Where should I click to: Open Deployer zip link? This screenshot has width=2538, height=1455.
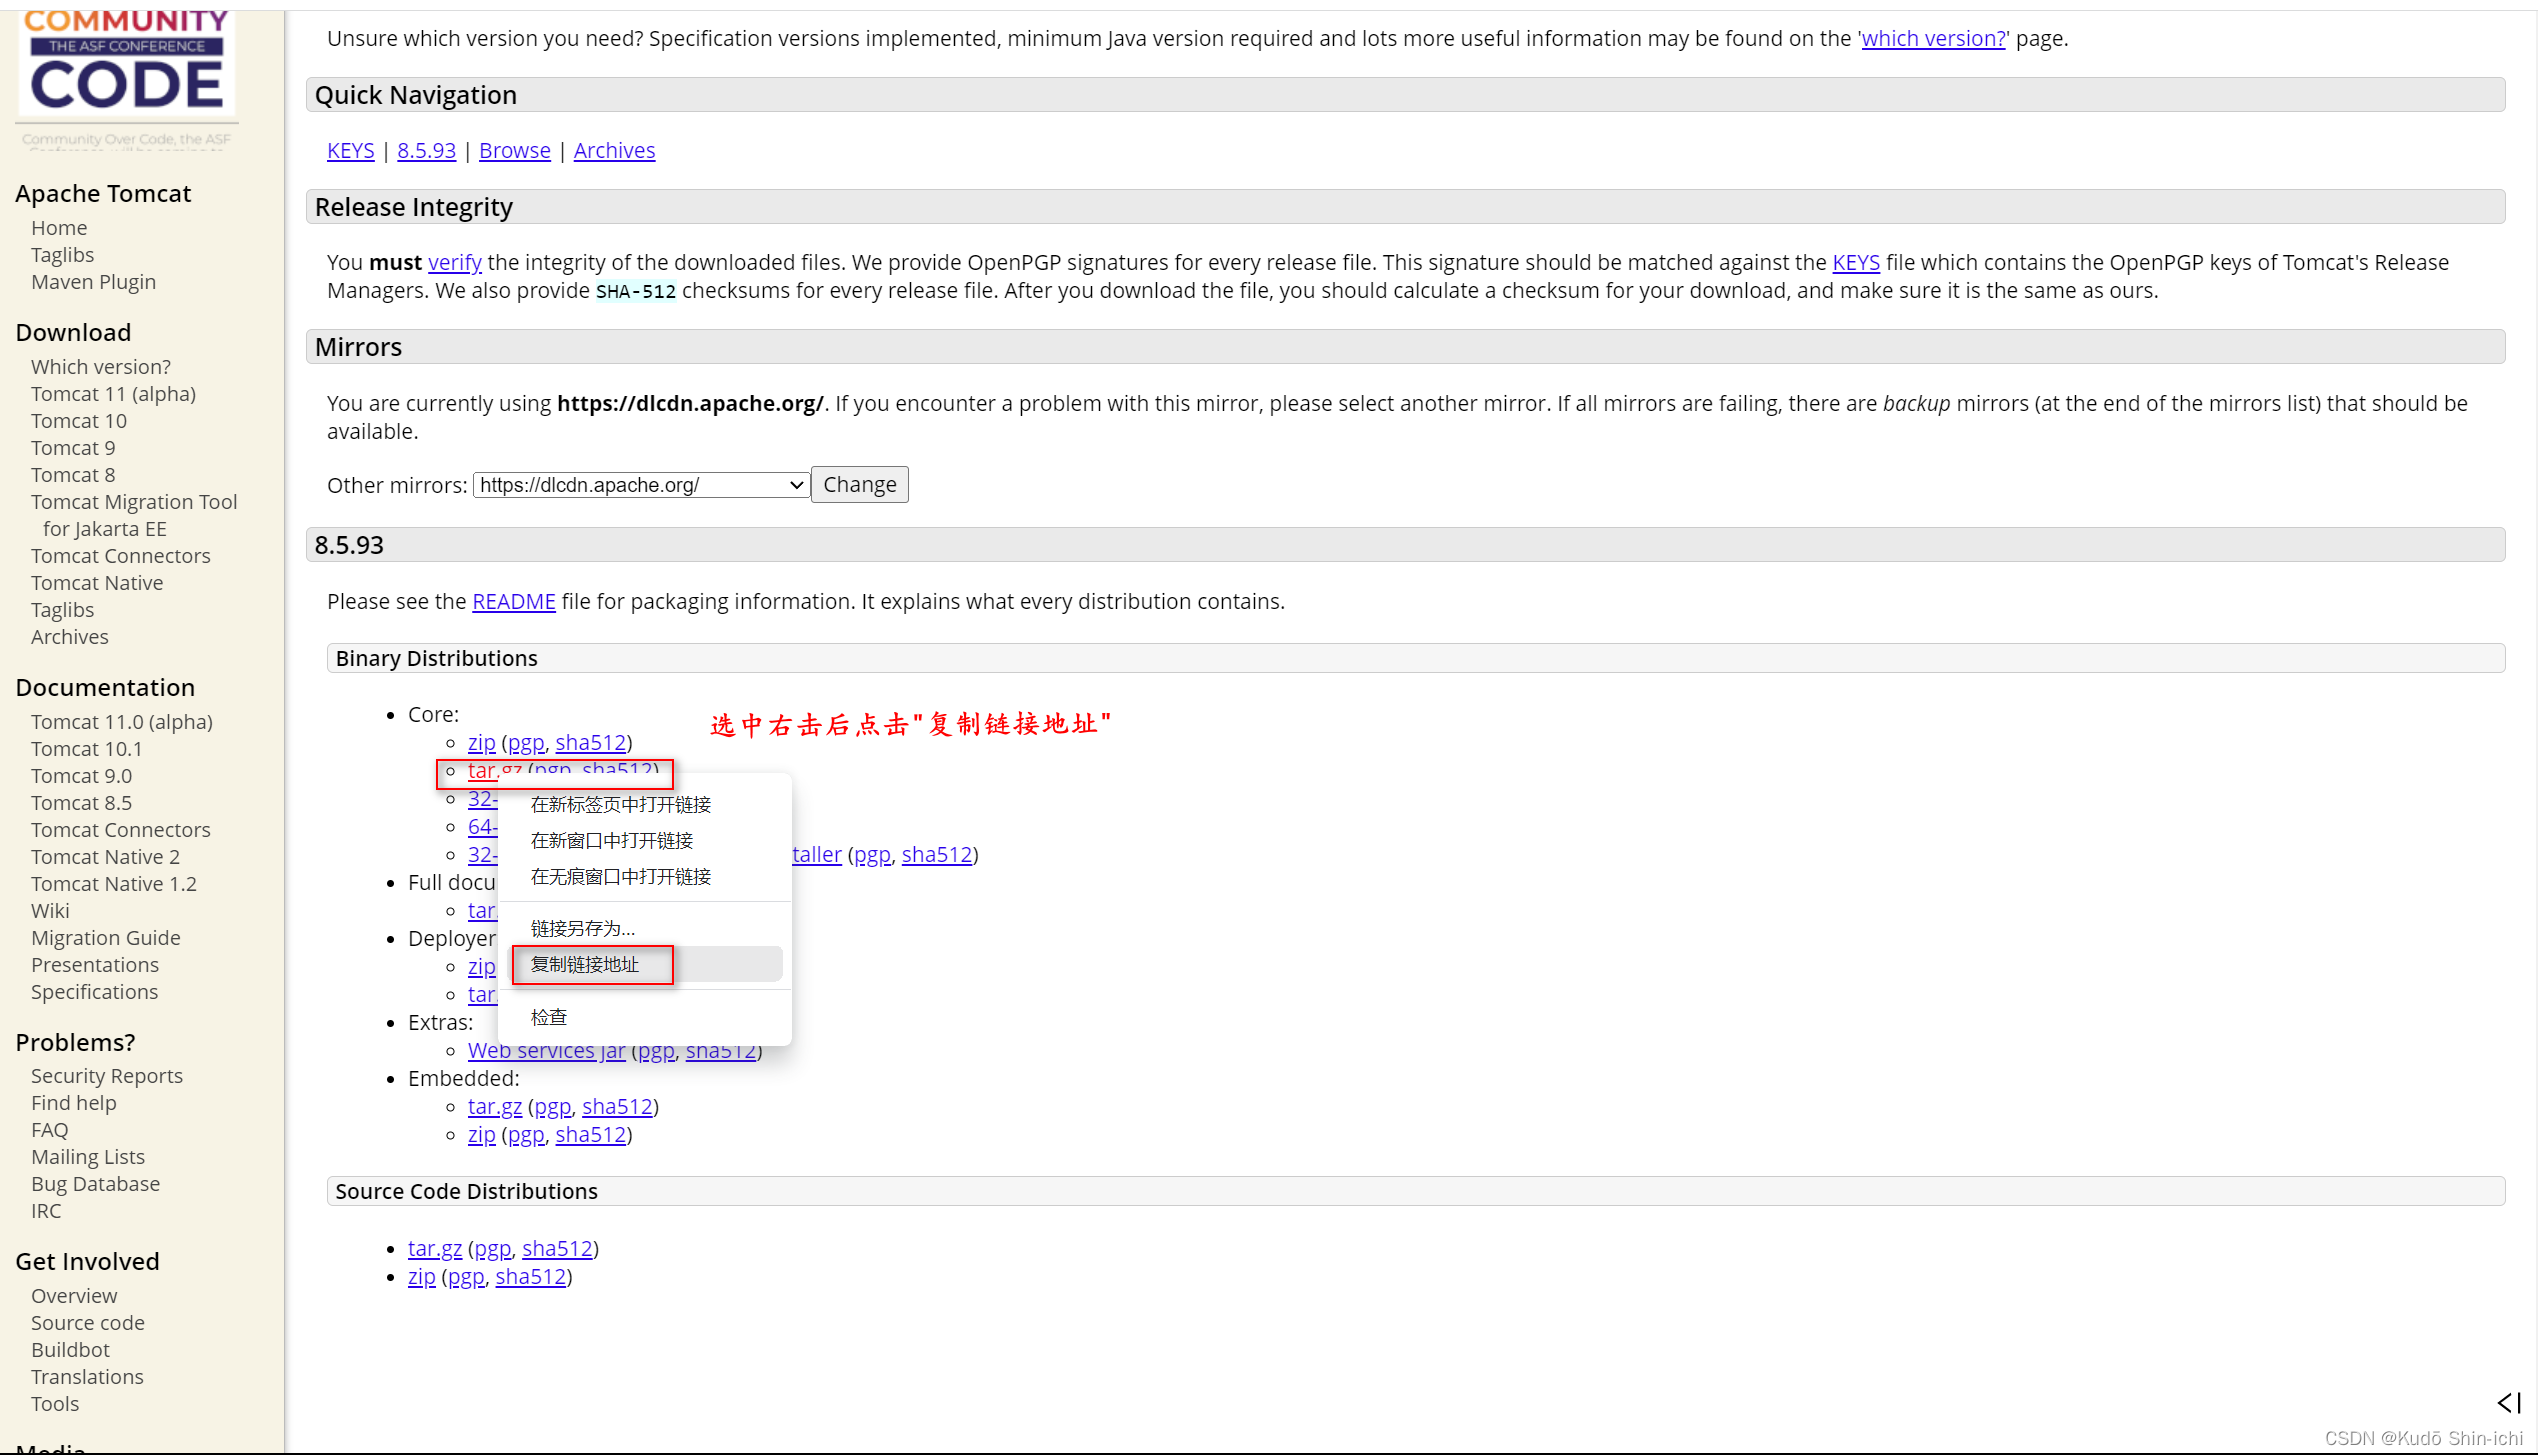point(481,967)
